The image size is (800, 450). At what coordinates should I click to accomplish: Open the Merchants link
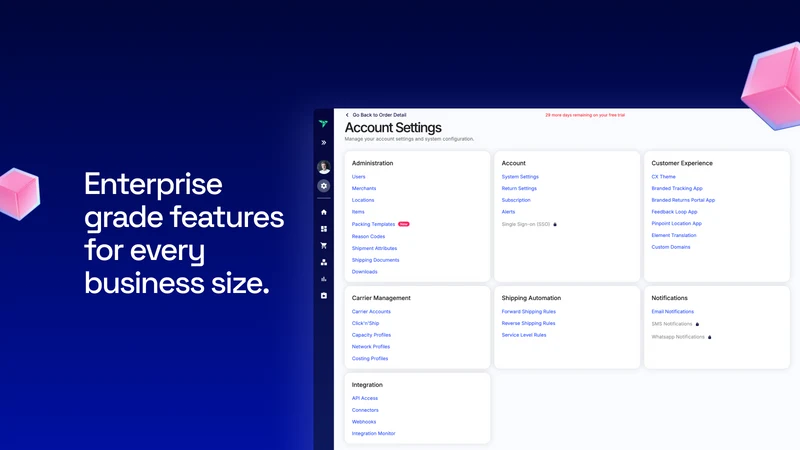tap(364, 188)
